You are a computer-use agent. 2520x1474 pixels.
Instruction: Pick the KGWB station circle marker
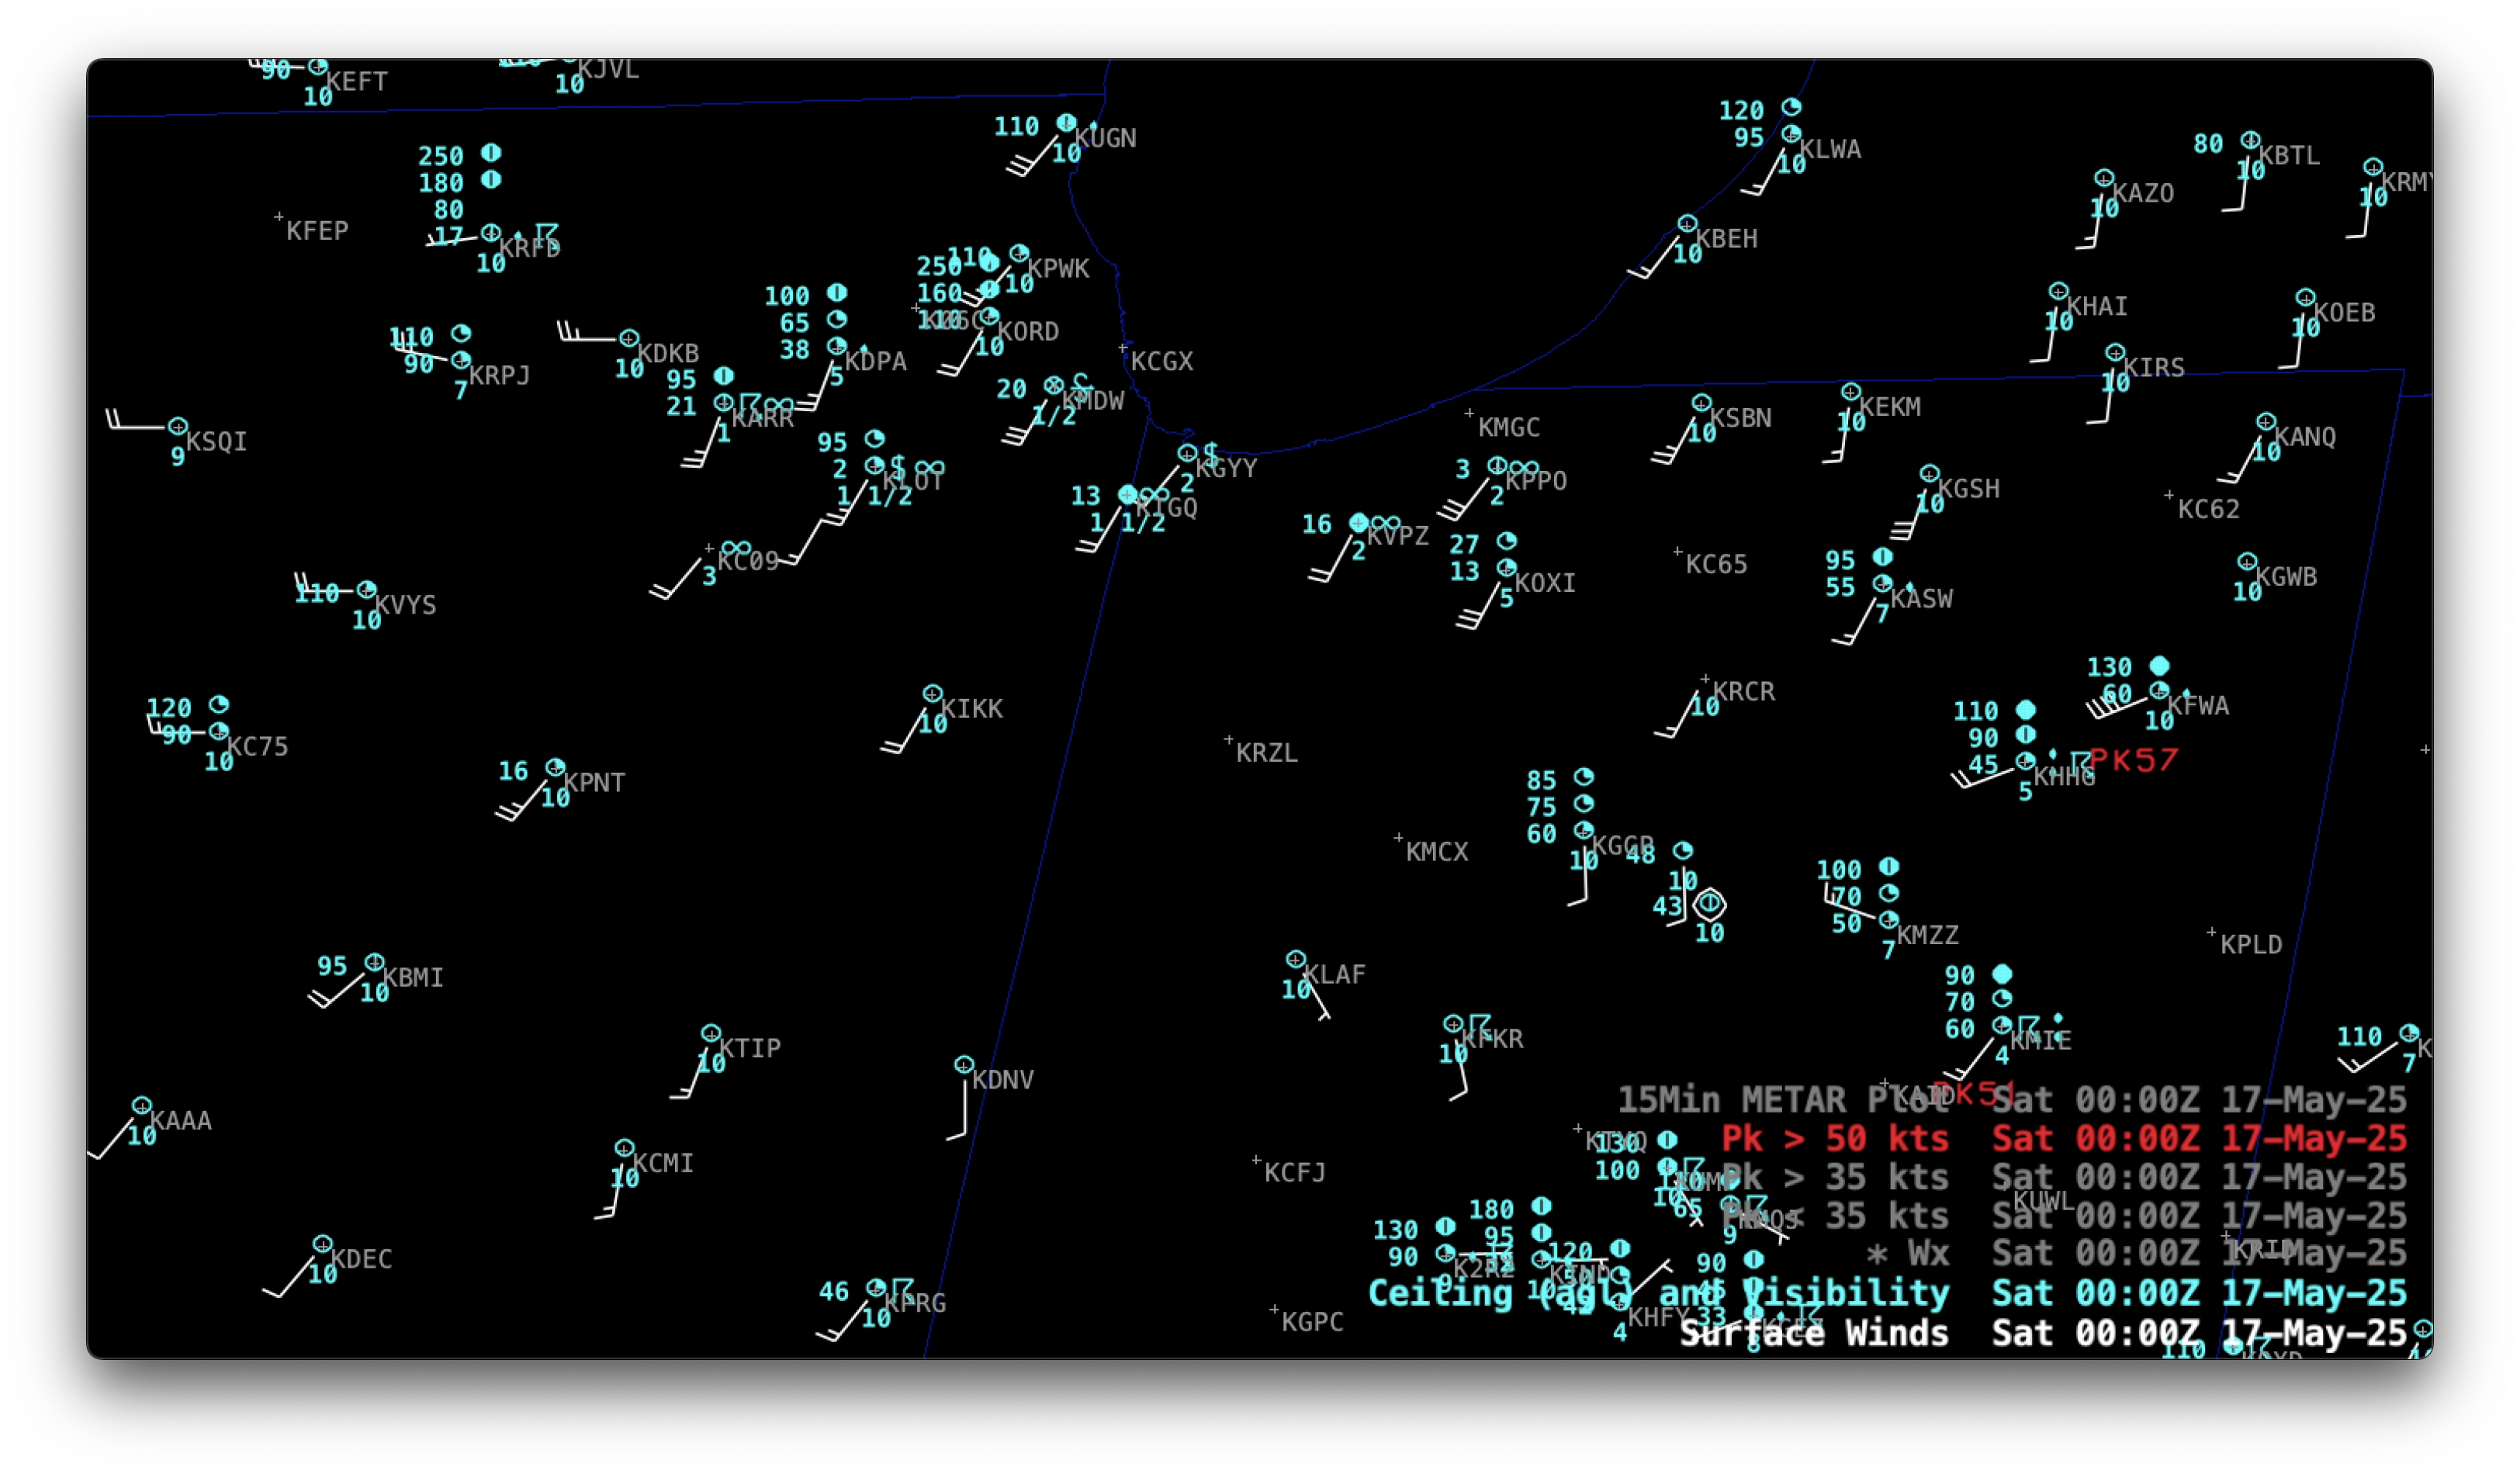click(2247, 562)
